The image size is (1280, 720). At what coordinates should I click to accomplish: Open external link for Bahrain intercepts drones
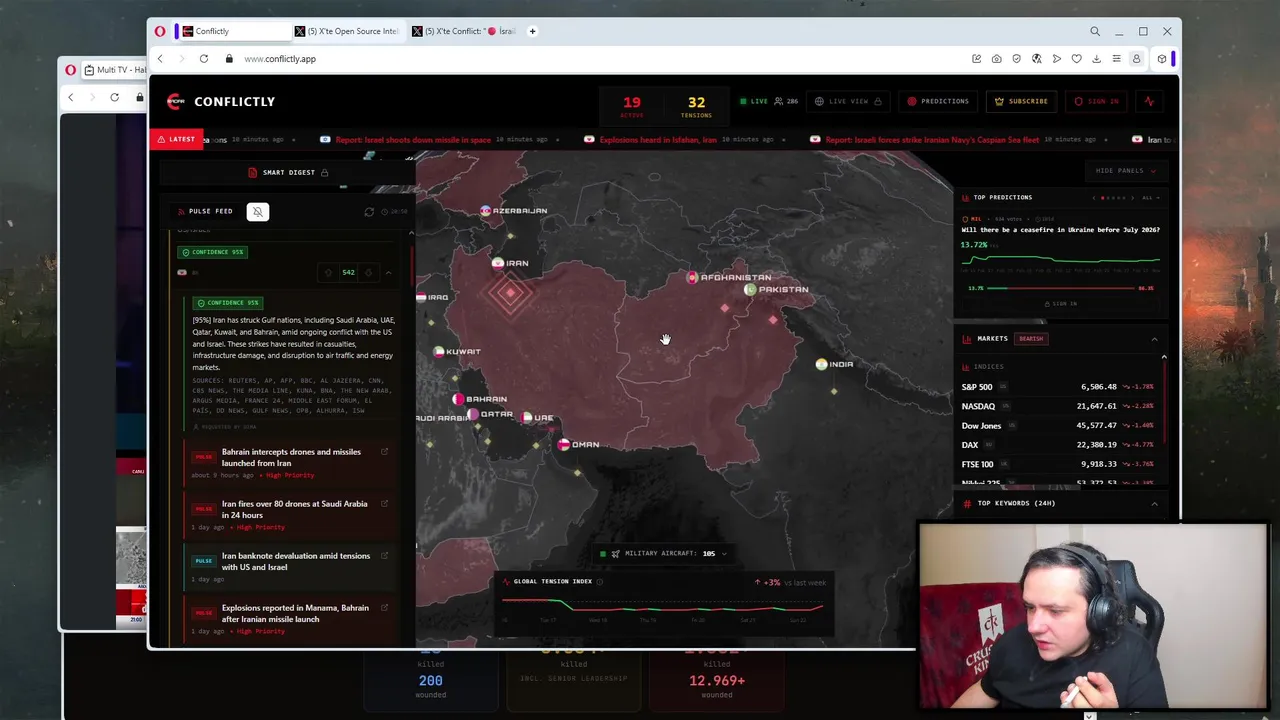pos(384,452)
